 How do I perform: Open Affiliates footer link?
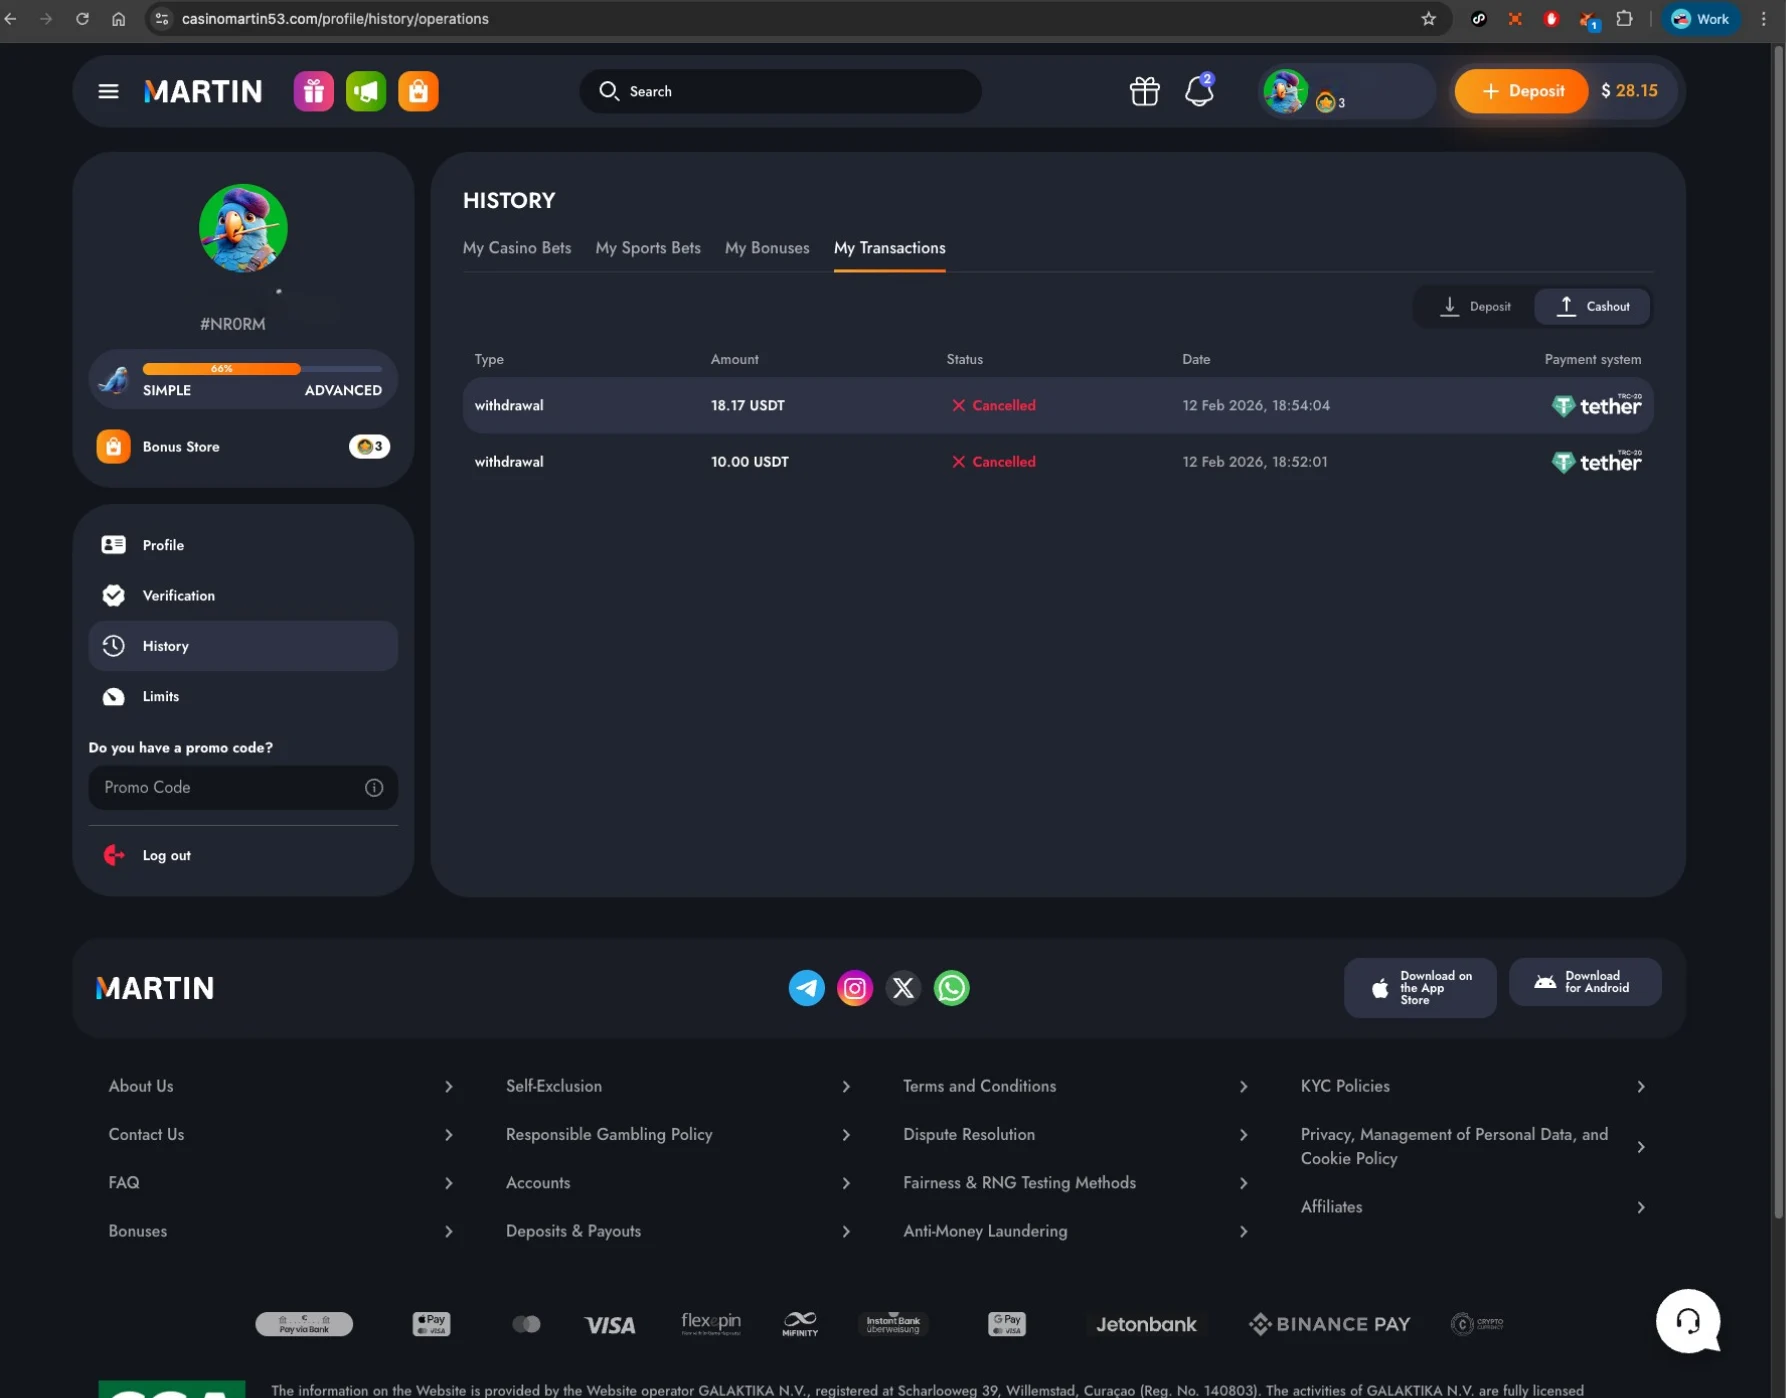[x=1473, y=1208]
